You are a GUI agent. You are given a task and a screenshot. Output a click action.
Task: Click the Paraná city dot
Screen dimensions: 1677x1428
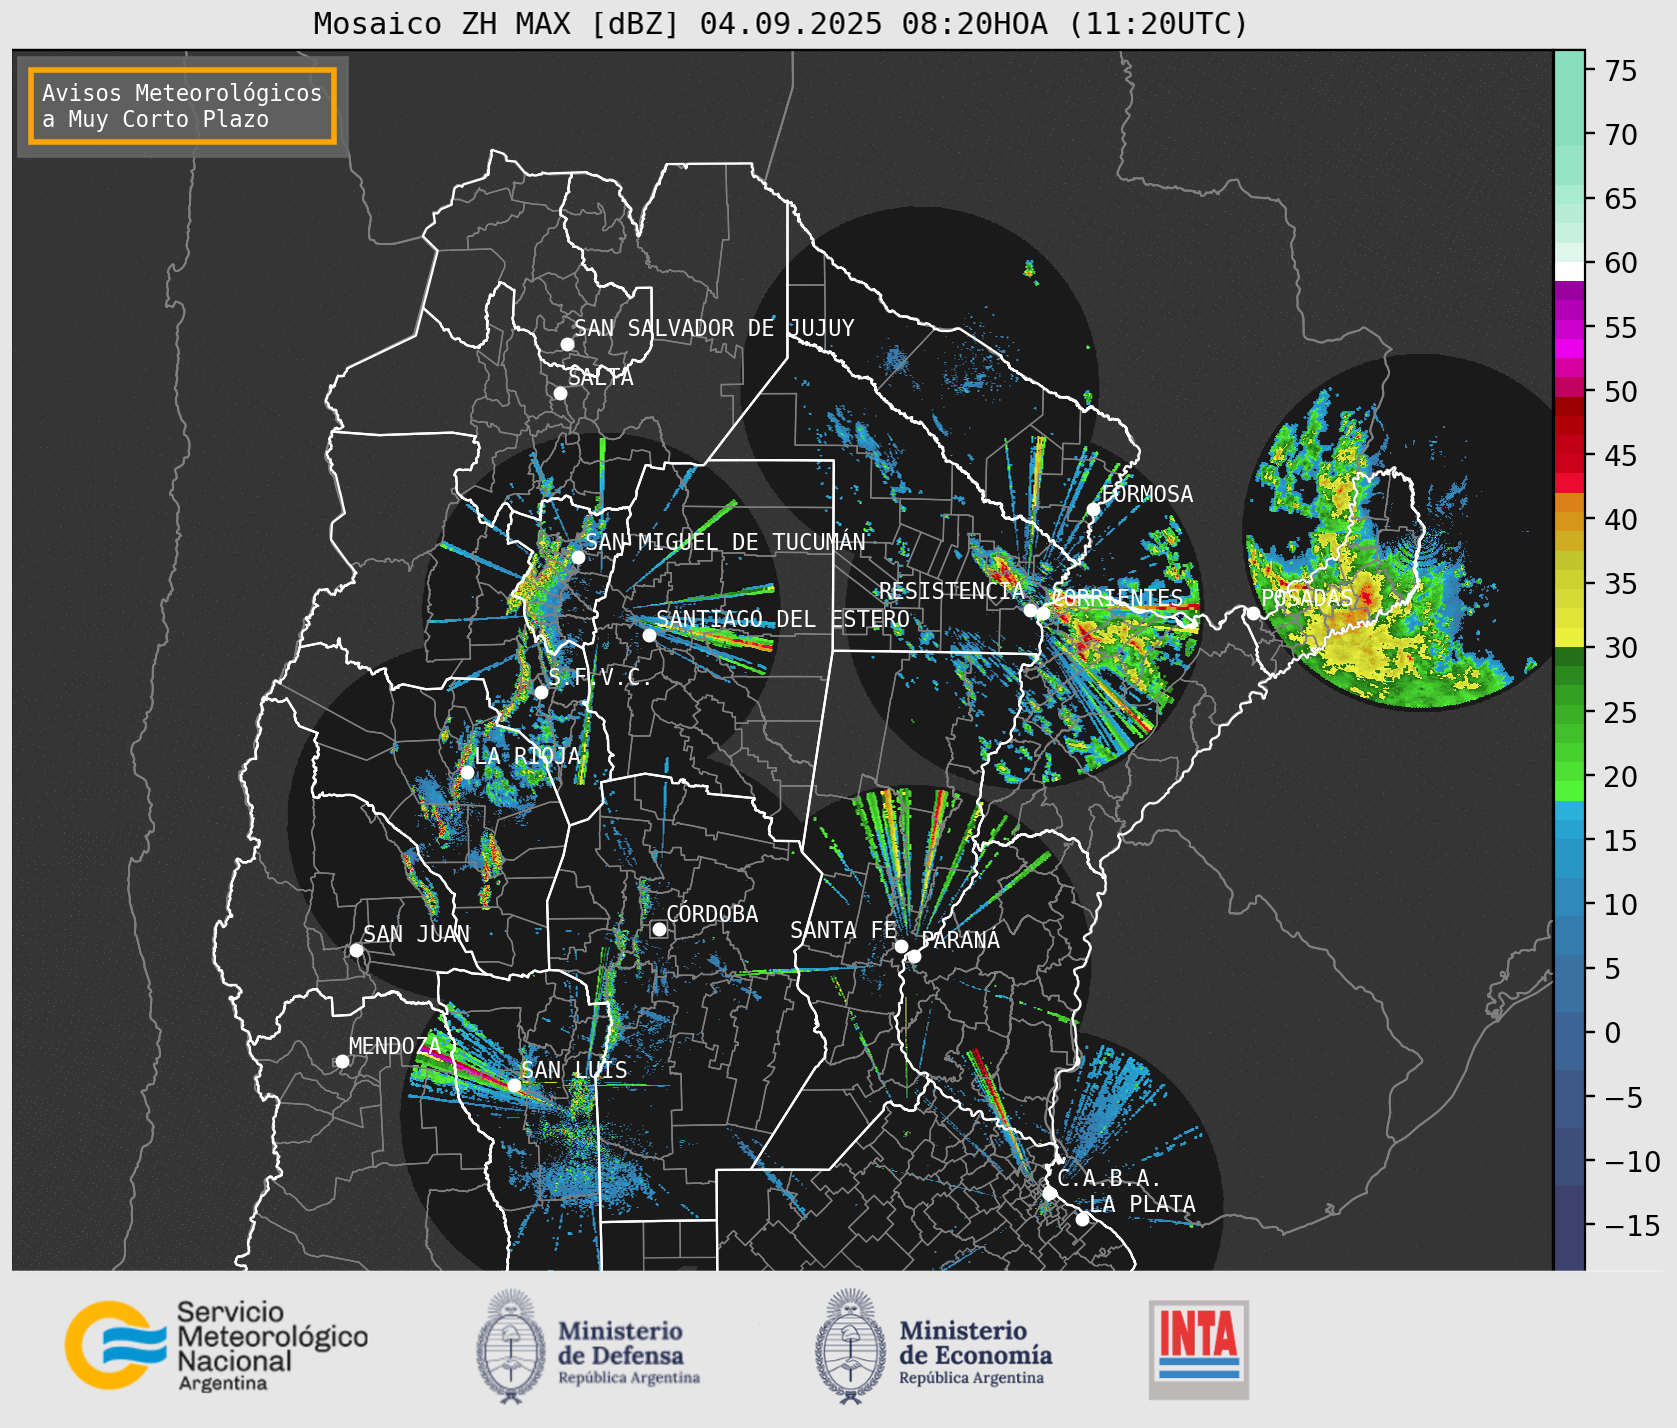pos(914,956)
